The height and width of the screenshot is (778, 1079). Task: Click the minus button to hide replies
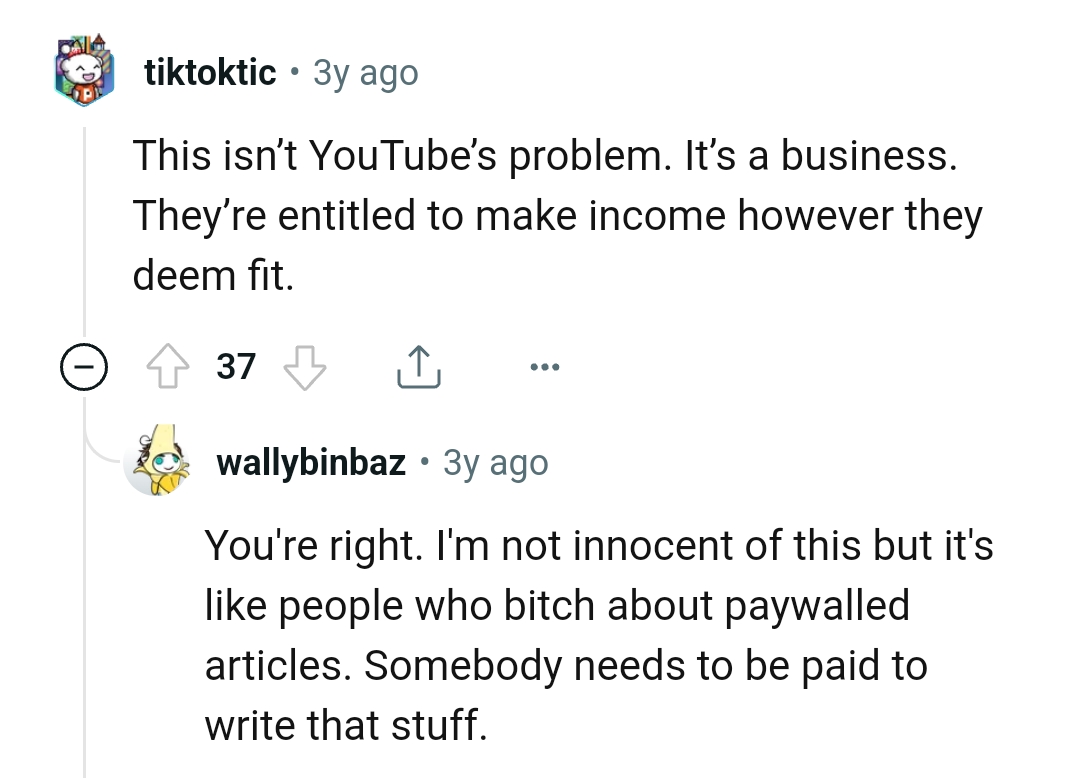tap(85, 367)
